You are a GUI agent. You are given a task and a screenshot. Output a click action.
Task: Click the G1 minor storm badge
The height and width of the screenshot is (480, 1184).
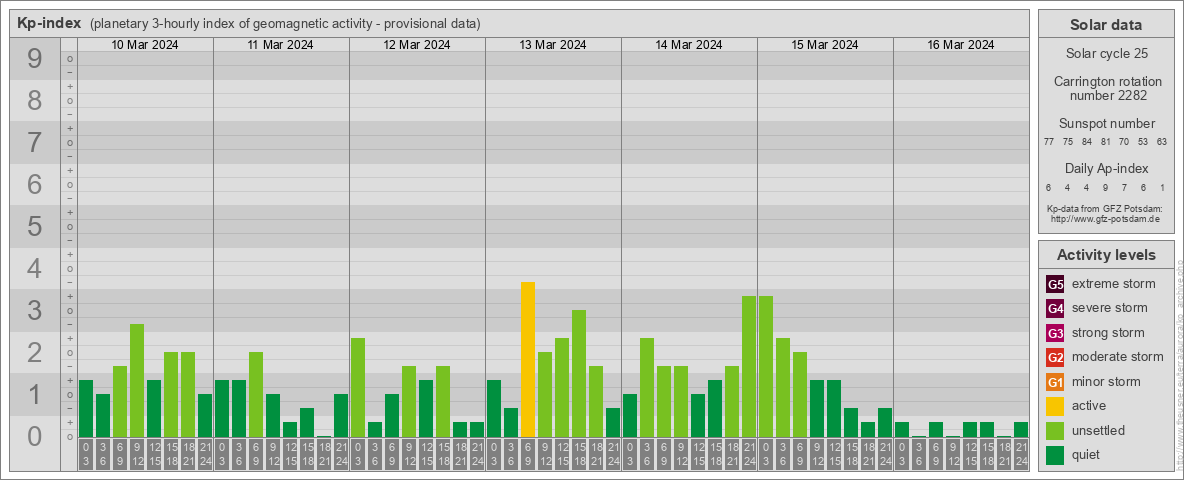point(1055,382)
